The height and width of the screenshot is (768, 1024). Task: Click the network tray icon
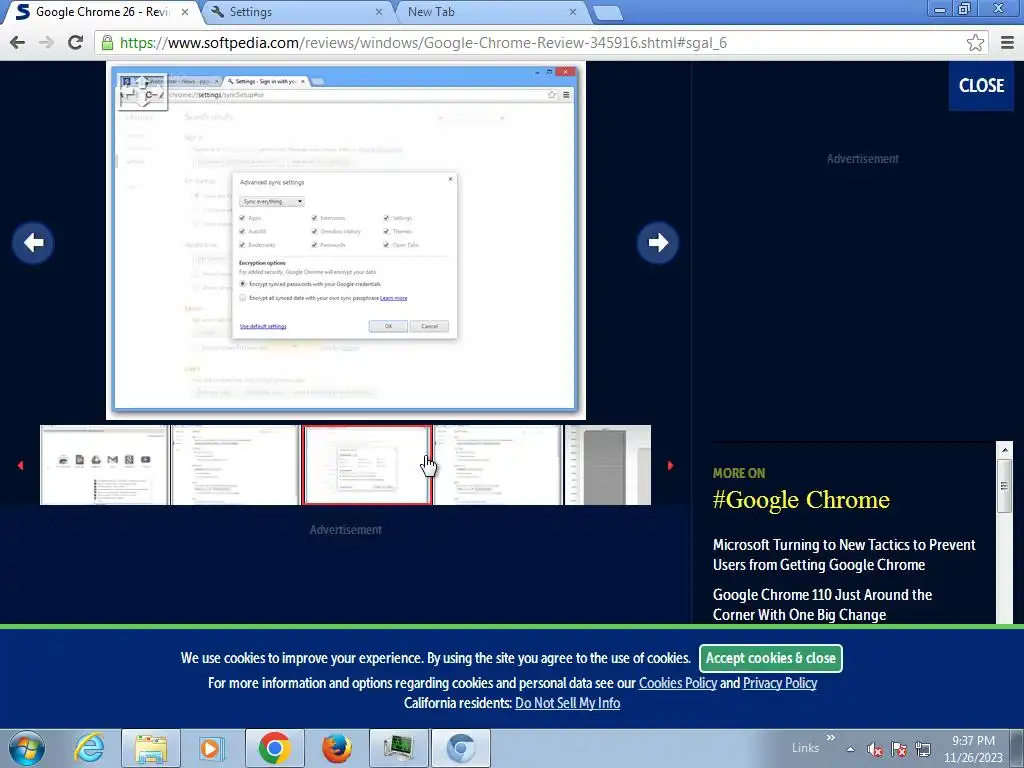[x=923, y=749]
